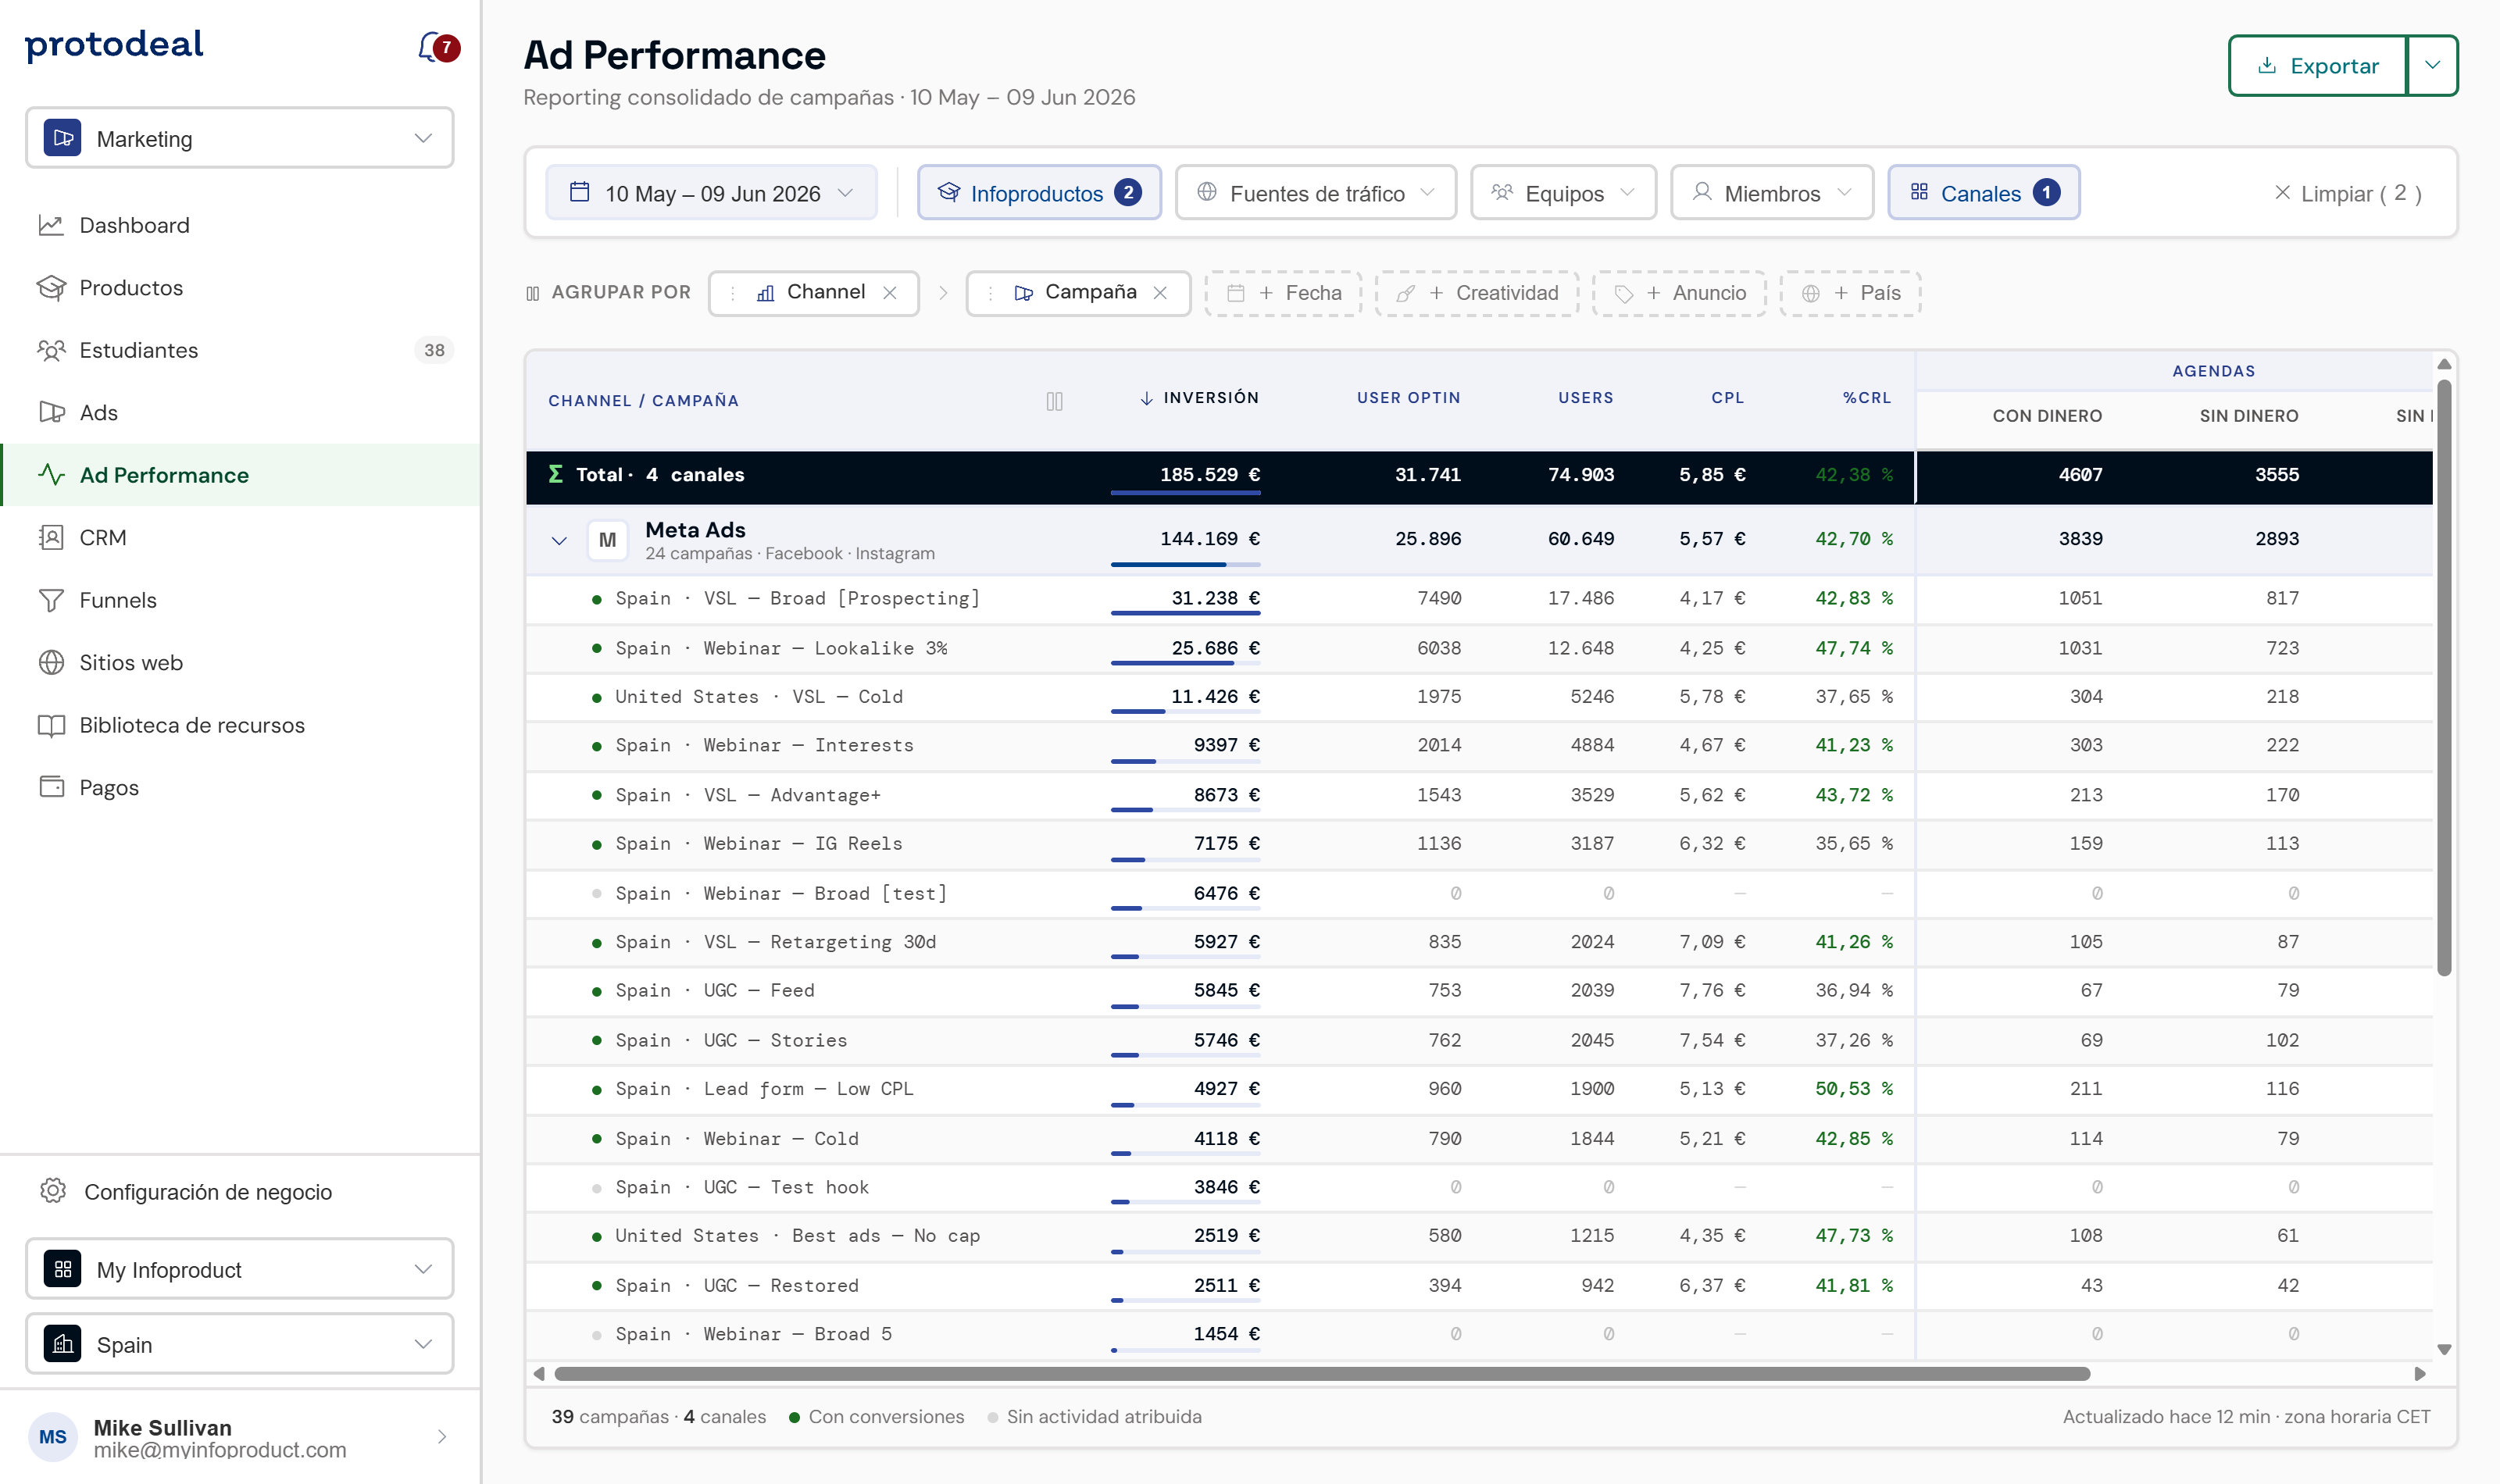The image size is (2500, 1484).
Task: Select United States · VSL – Cold campaign
Action: pyautogui.click(x=1479, y=697)
